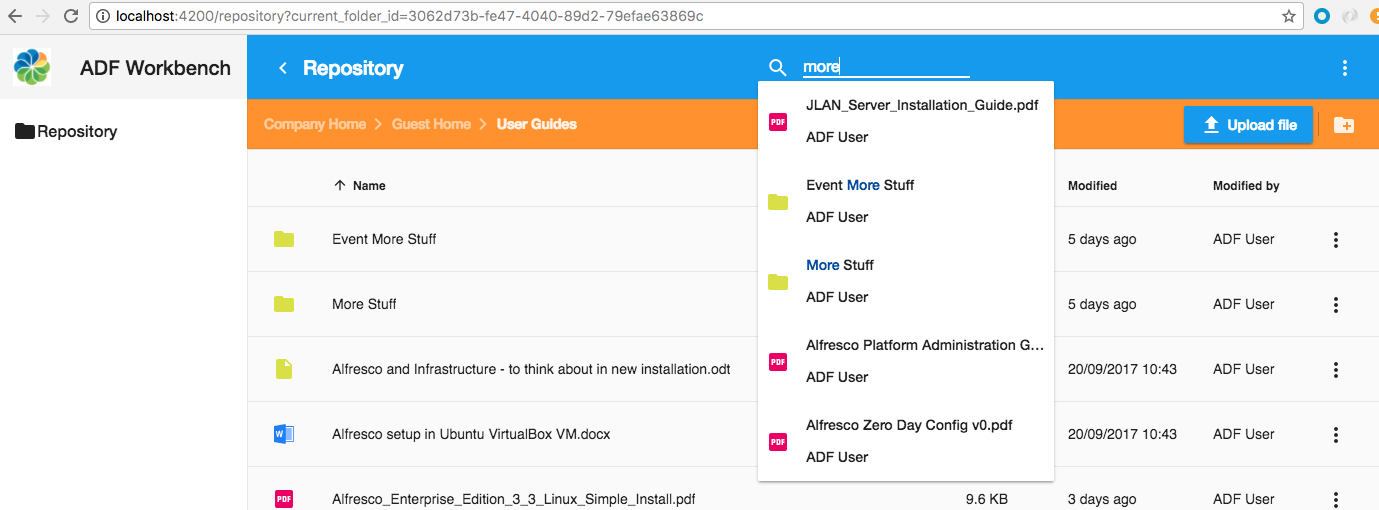Click the create new folder icon
This screenshot has width=1379, height=510.
click(1344, 125)
